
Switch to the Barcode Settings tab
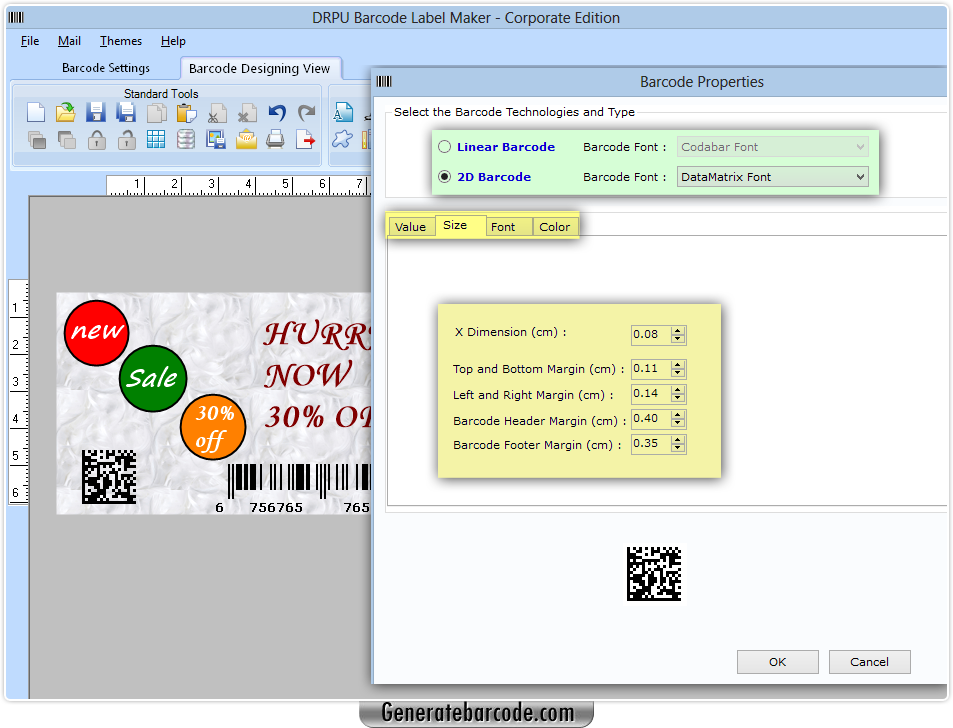point(105,68)
